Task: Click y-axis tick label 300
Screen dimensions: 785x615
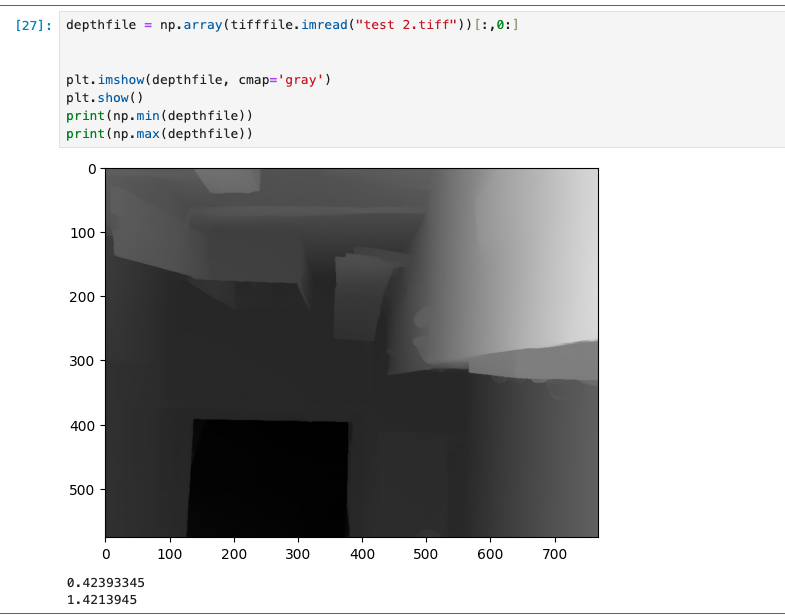Action: click(x=82, y=361)
